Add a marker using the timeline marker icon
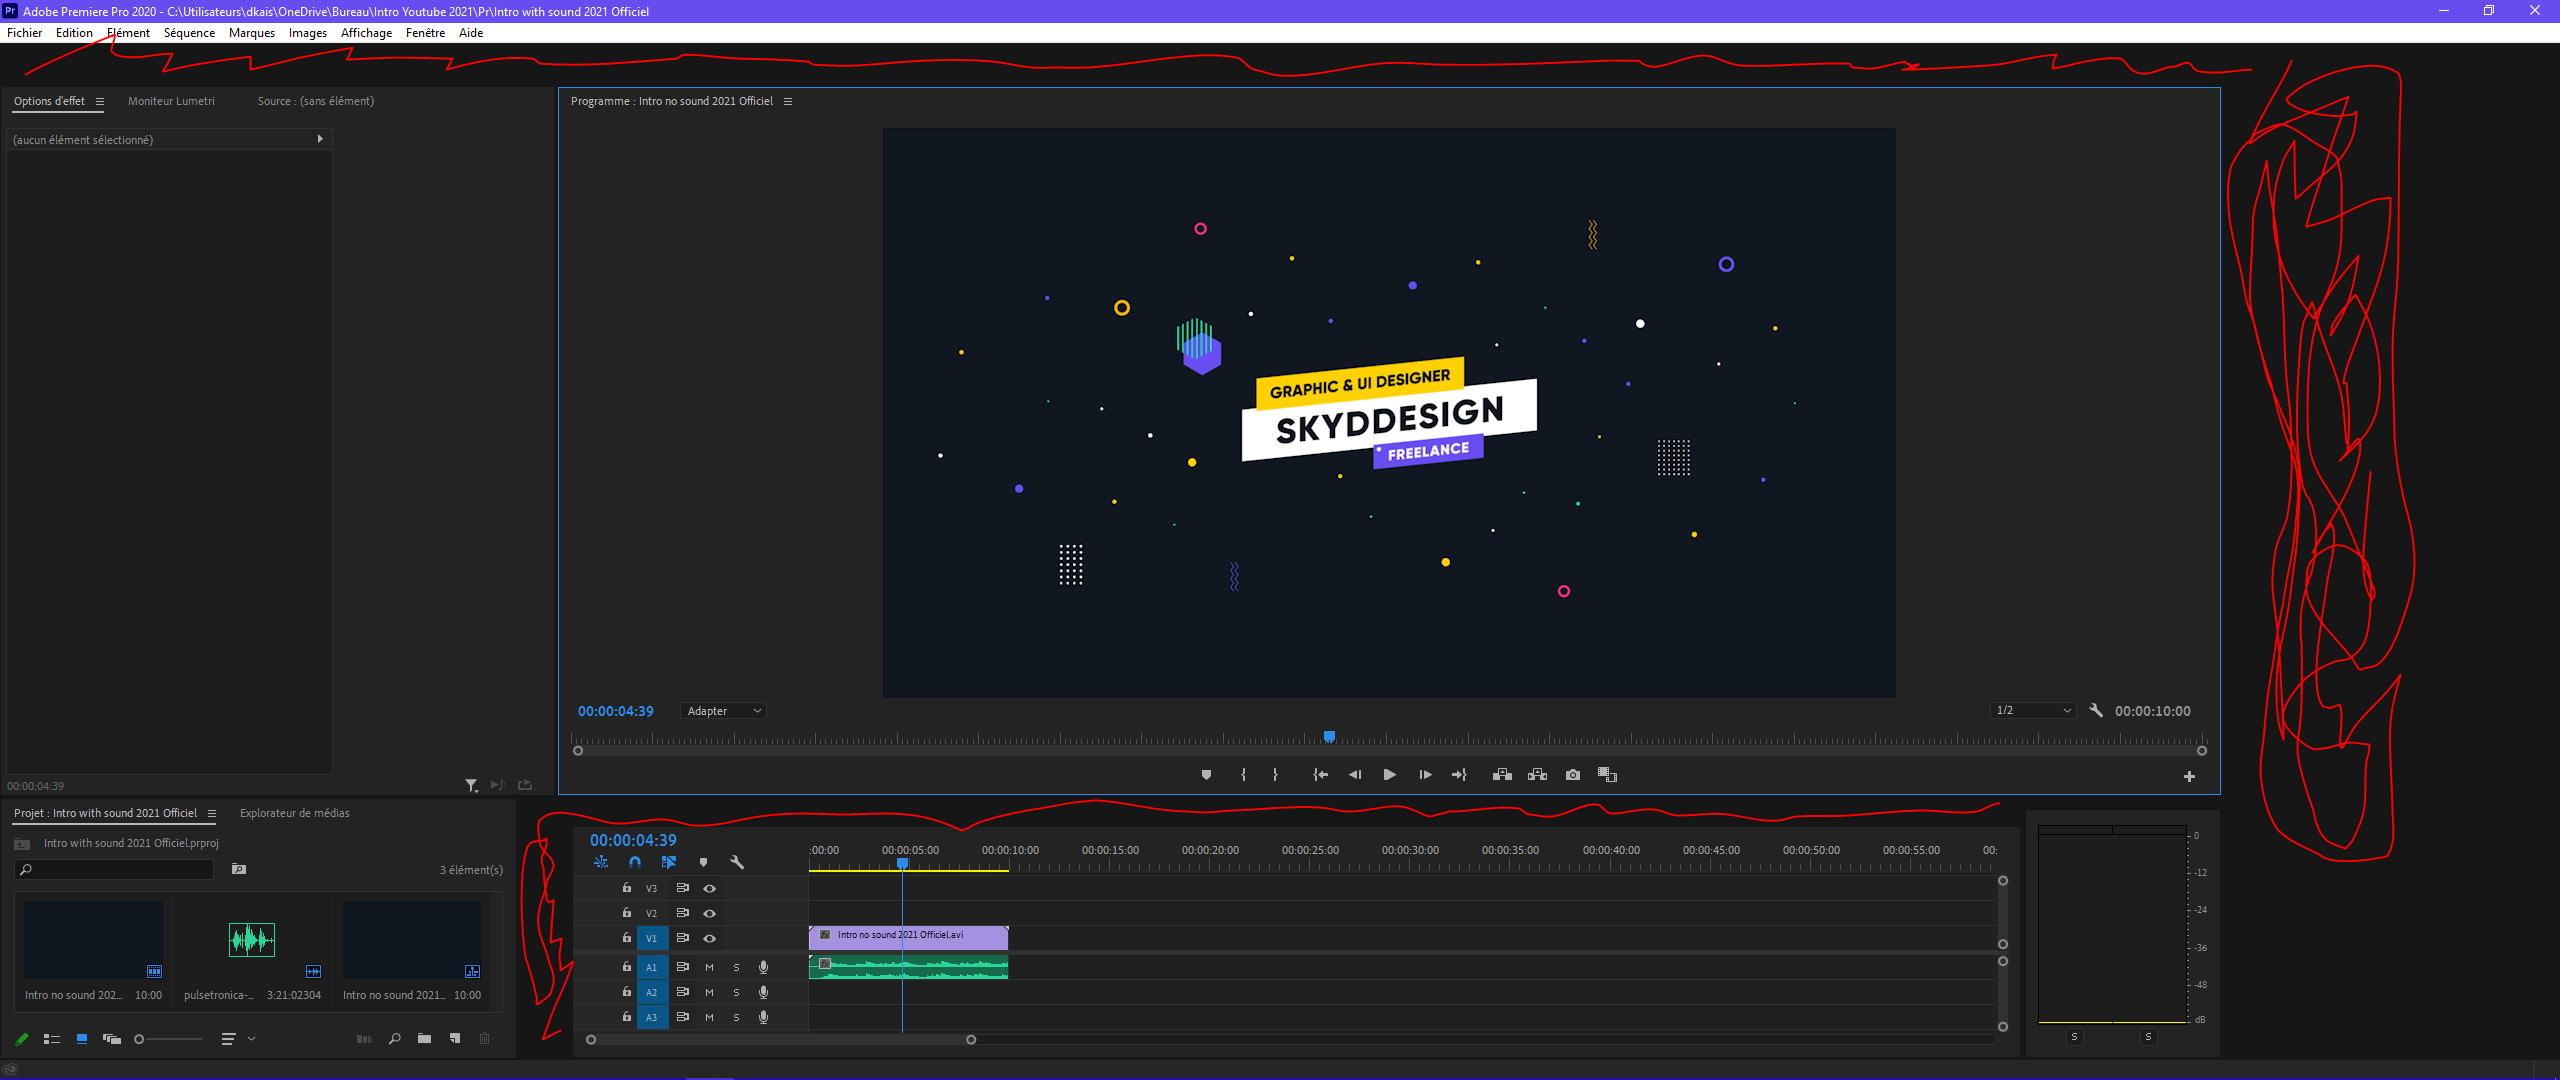This screenshot has height=1080, width=2560. coord(703,861)
